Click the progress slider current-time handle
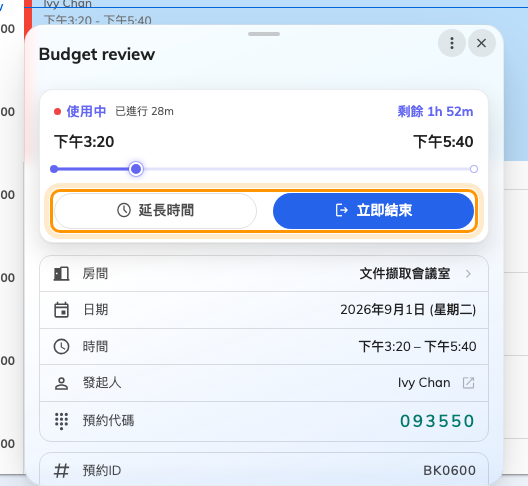Image resolution: width=528 pixels, height=486 pixels. pyautogui.click(x=136, y=169)
